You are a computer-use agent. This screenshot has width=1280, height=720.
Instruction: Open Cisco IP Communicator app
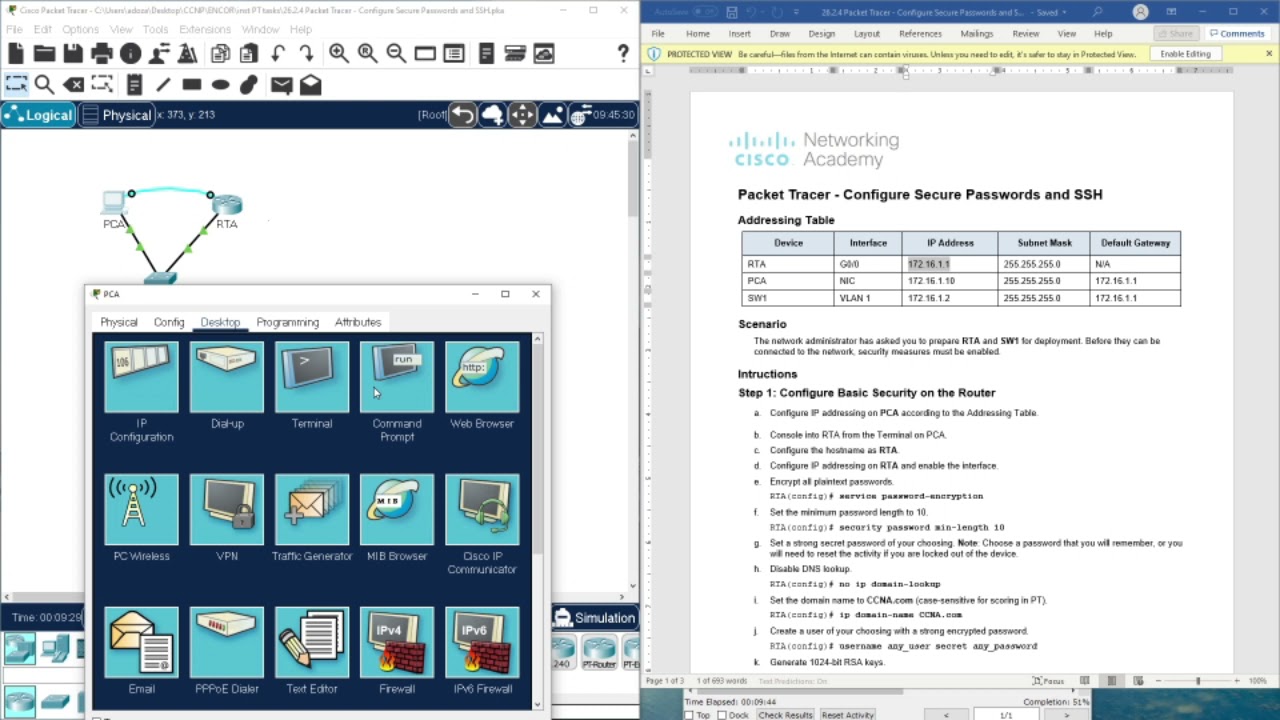pyautogui.click(x=482, y=510)
